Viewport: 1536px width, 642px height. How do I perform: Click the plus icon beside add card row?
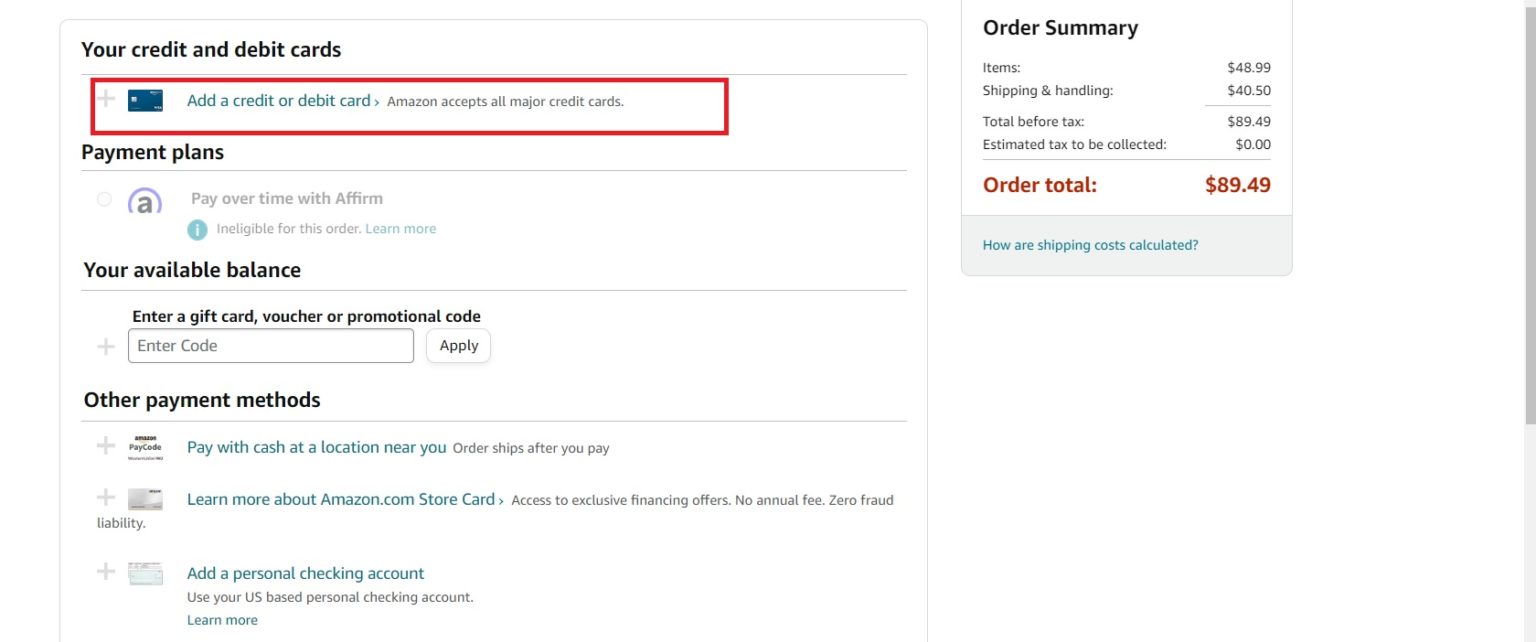click(x=105, y=100)
